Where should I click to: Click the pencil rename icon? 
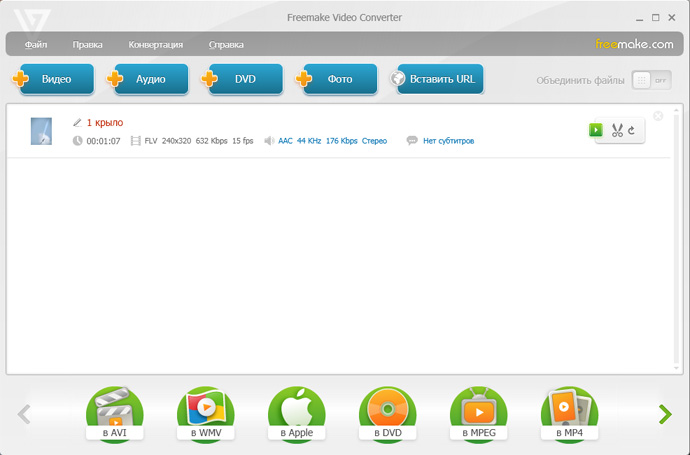tap(77, 122)
